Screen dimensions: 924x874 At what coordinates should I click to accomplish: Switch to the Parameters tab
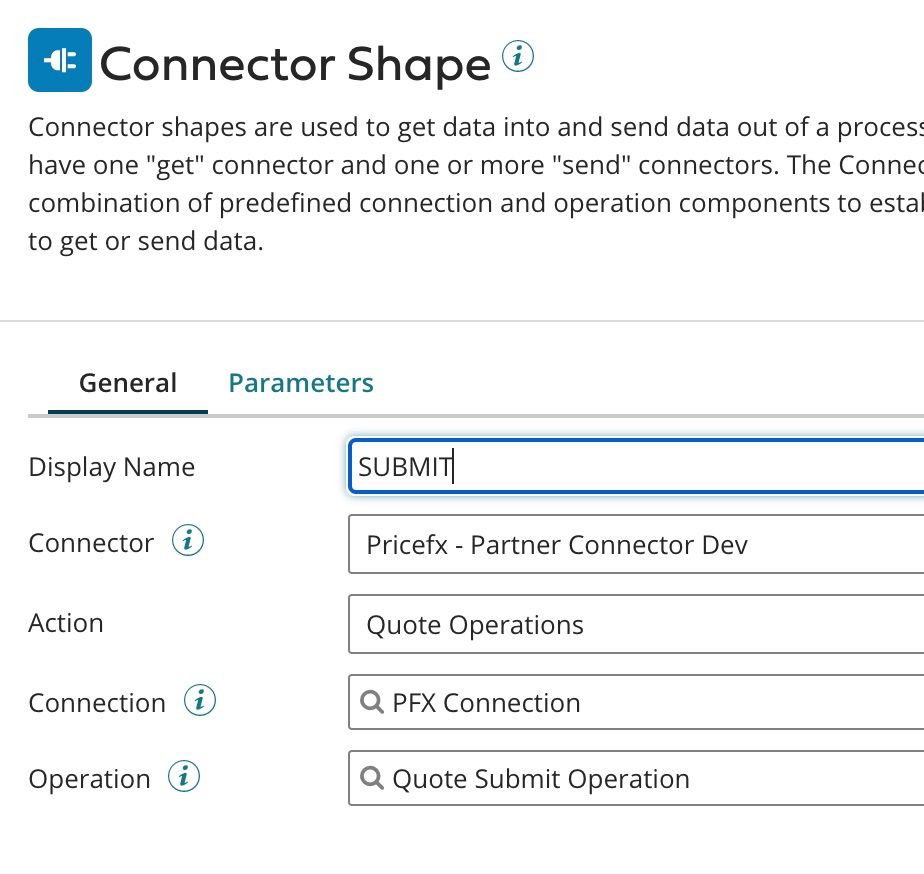pos(300,383)
